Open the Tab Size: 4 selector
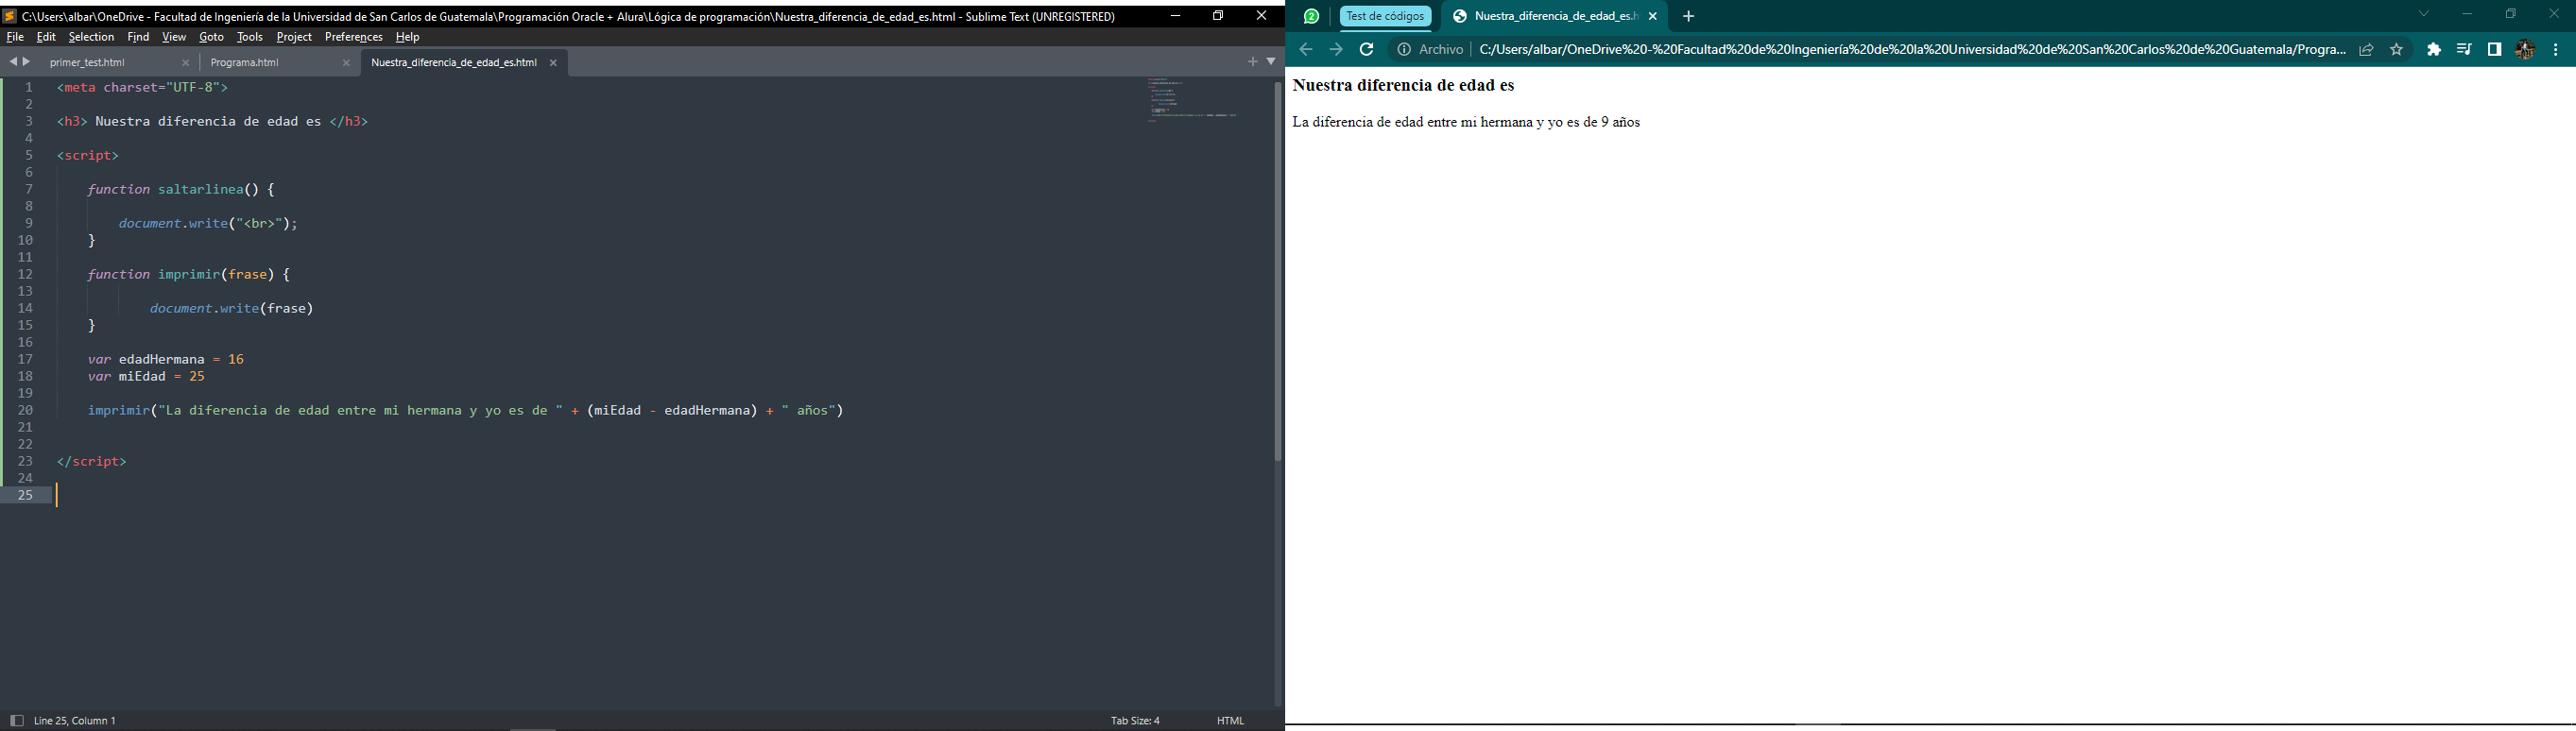Image resolution: width=2576 pixels, height=731 pixels. (x=1135, y=720)
